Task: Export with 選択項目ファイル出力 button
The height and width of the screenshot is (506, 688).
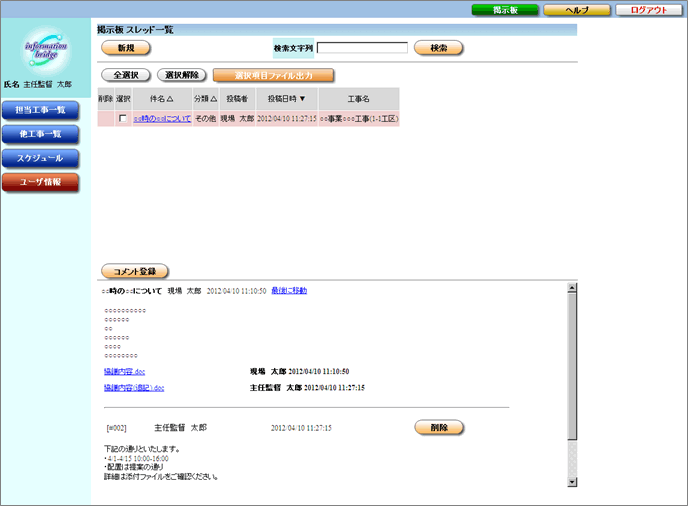Action: [x=273, y=75]
